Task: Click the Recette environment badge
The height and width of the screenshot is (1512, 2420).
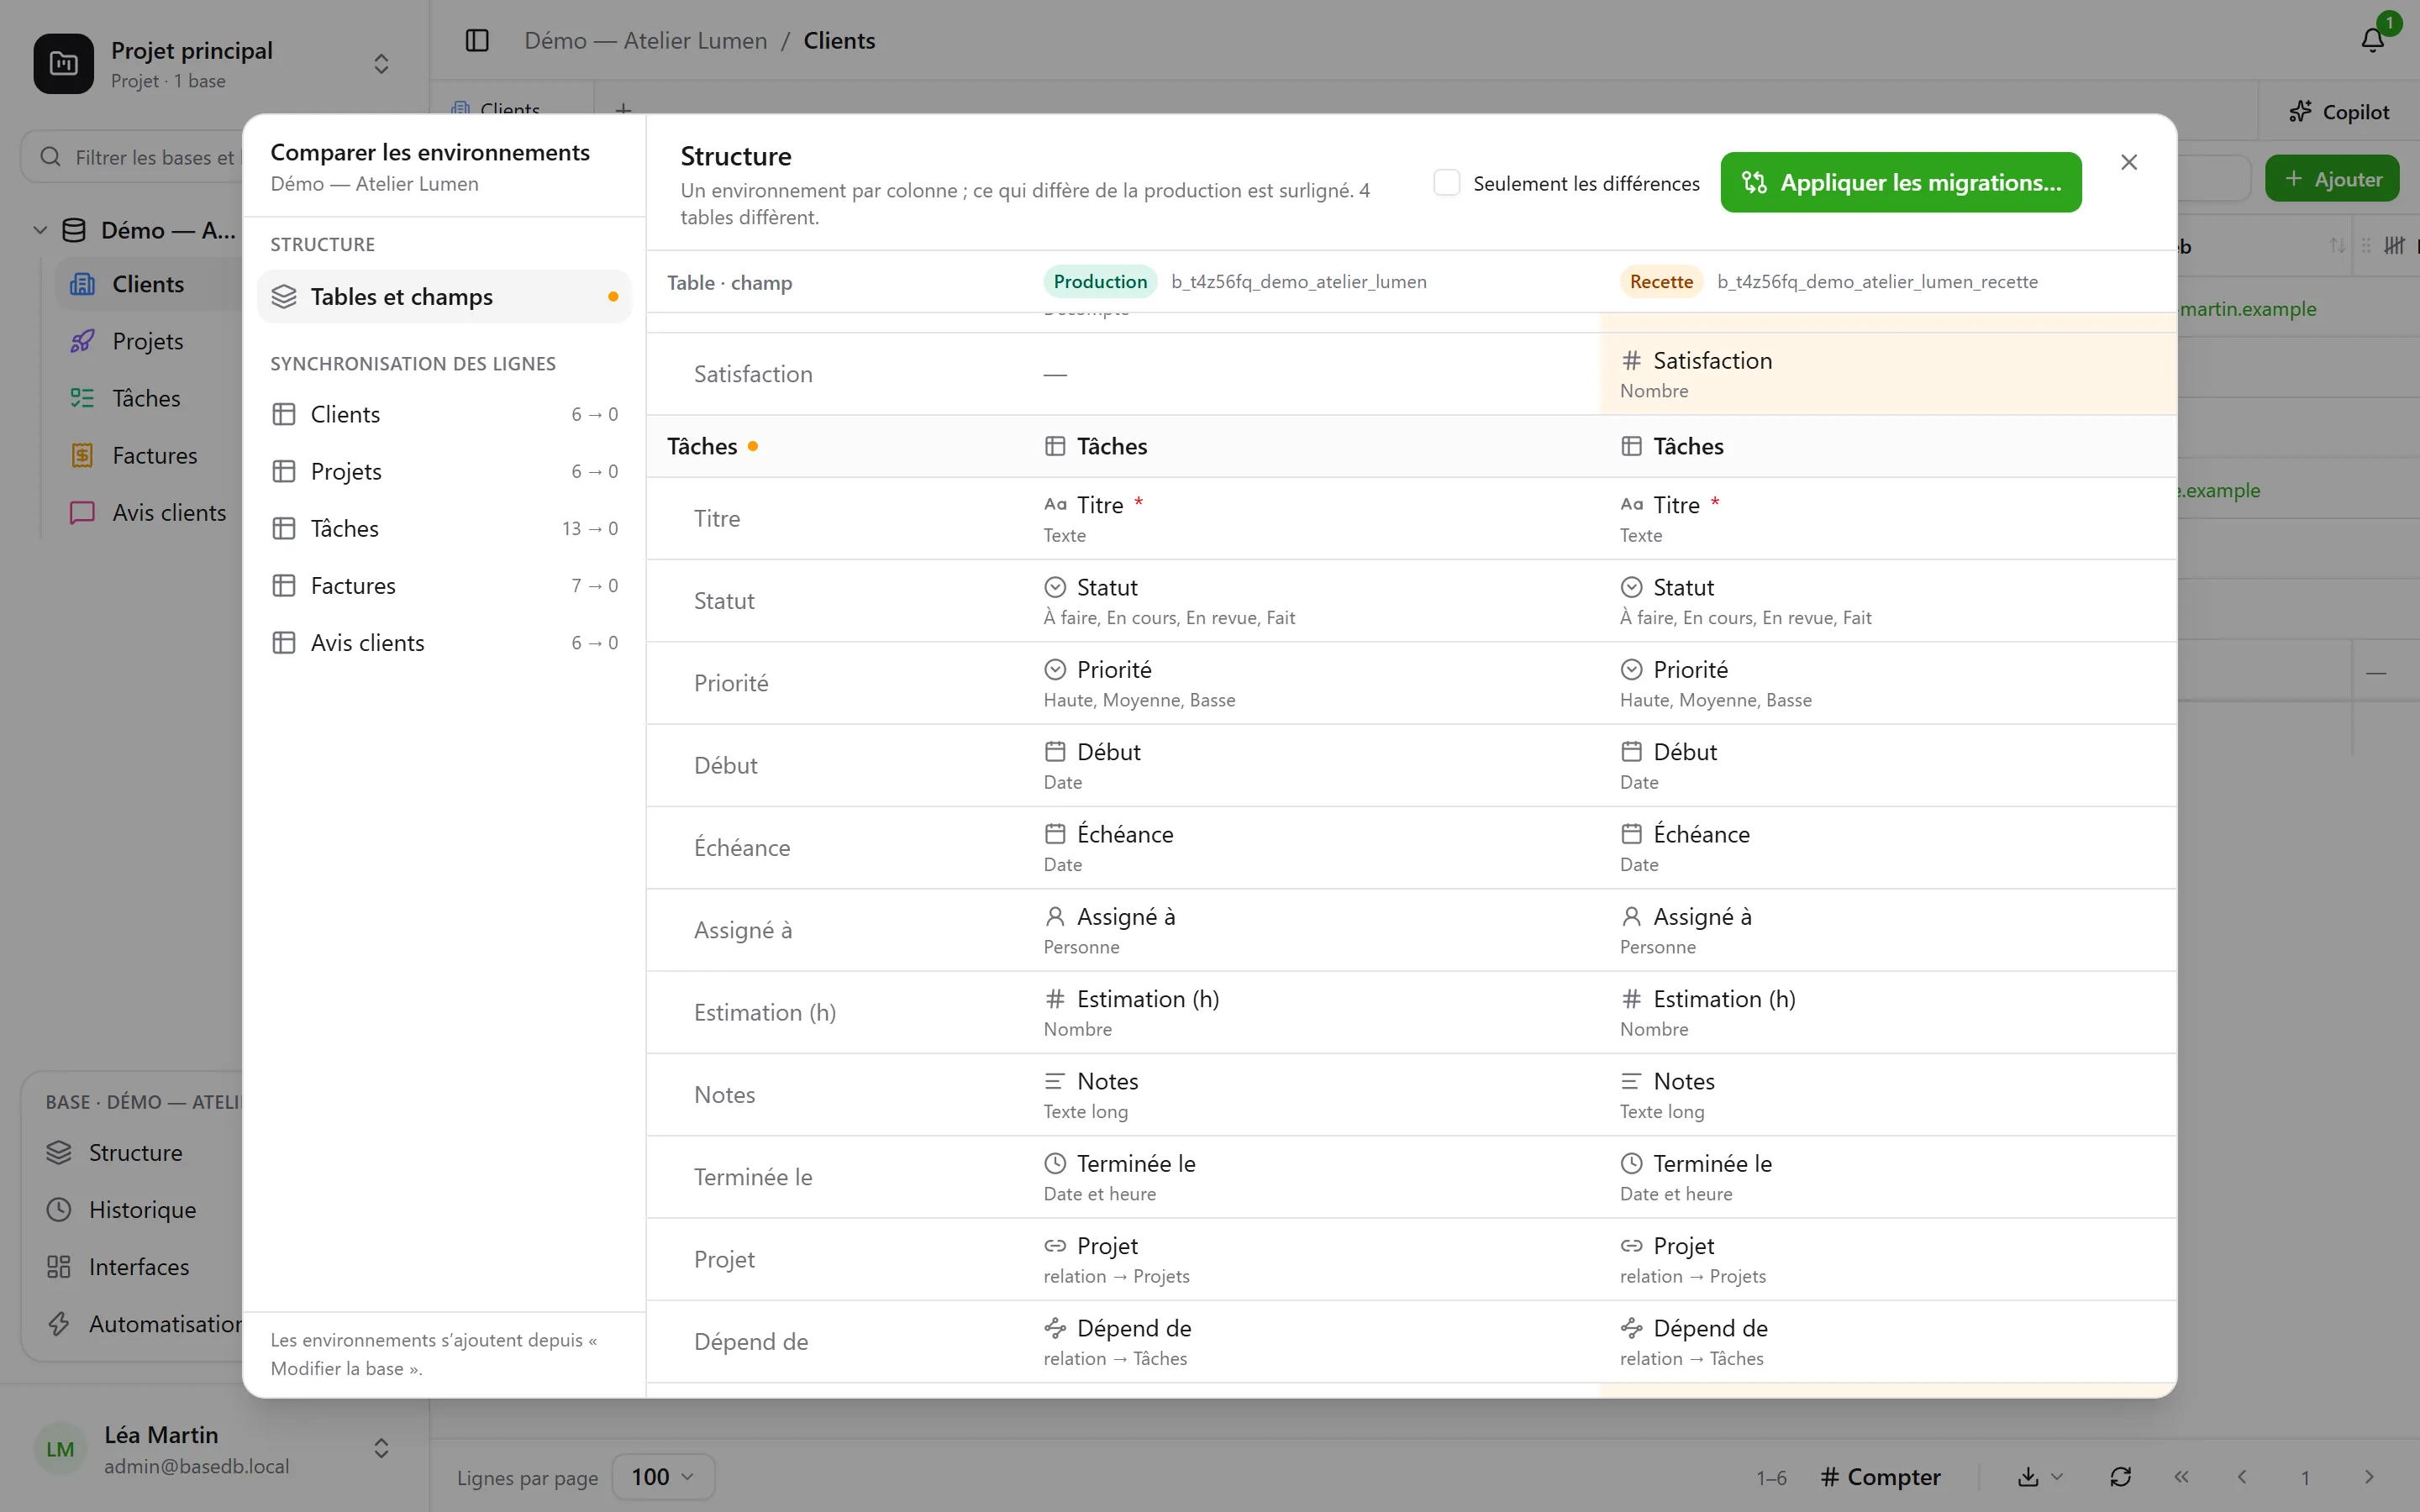Action: [x=1661, y=281]
